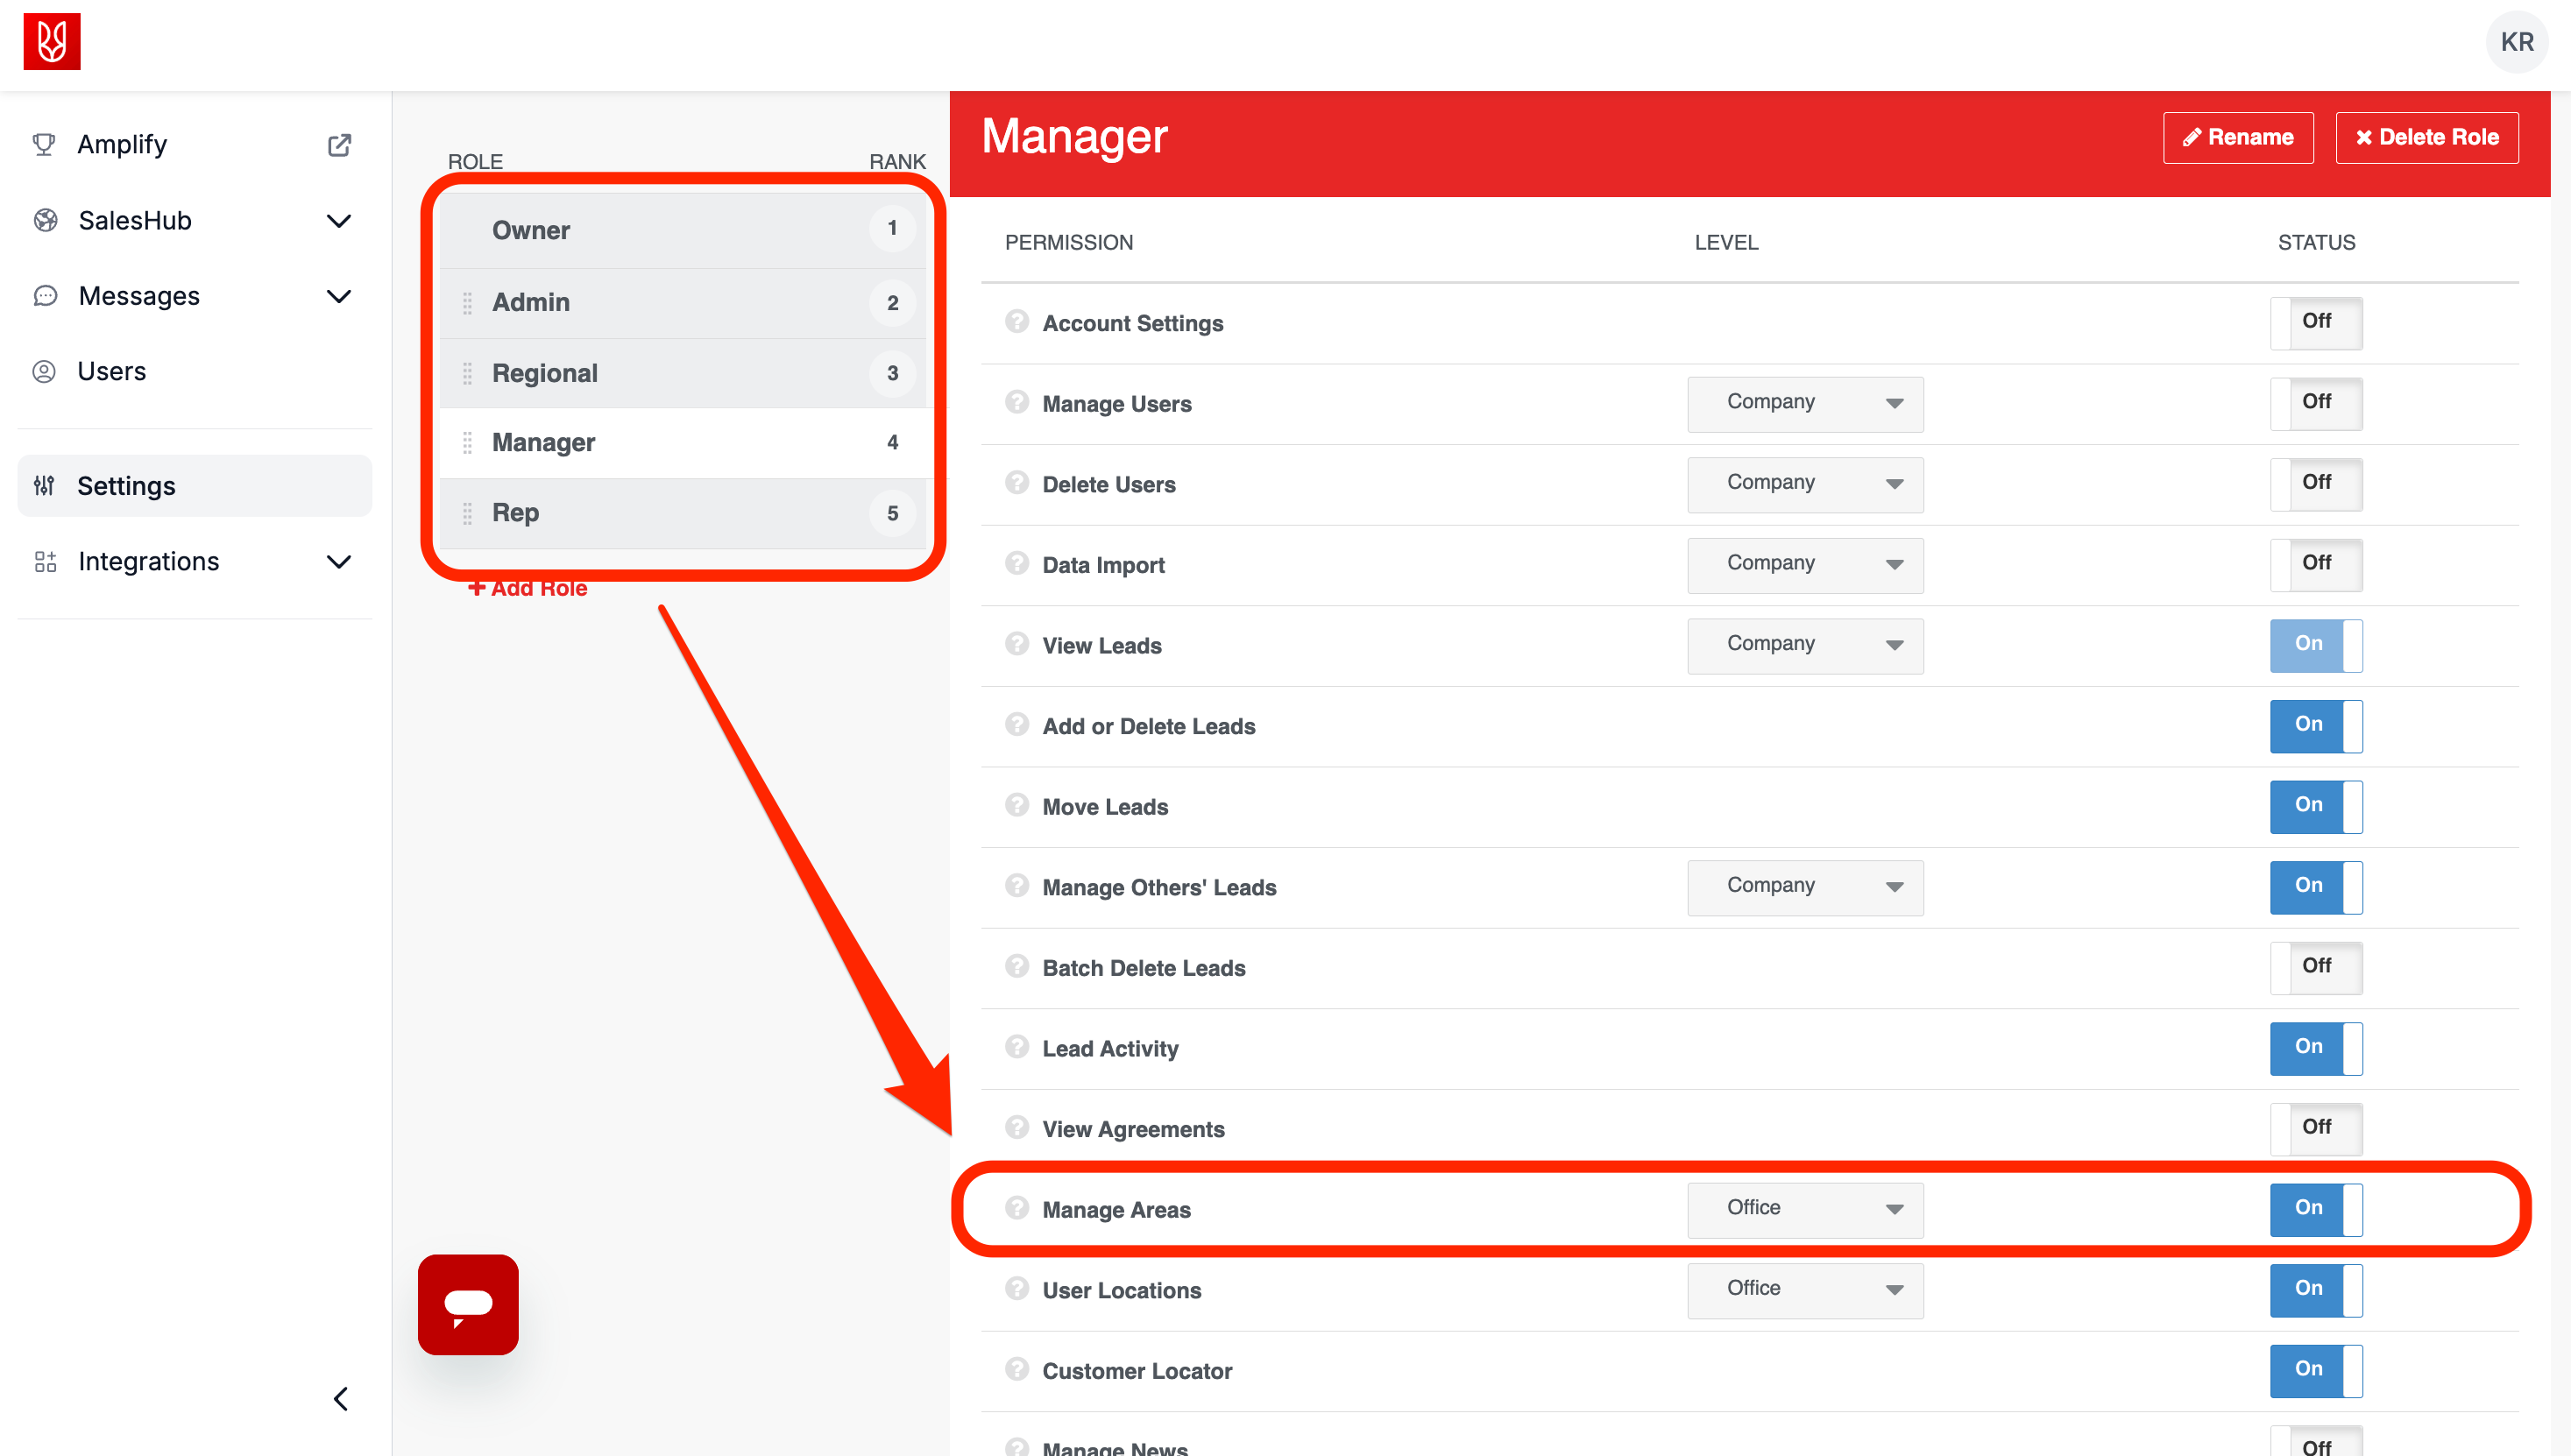Open the red chat support widget
2571x1456 pixels.
[468, 1304]
